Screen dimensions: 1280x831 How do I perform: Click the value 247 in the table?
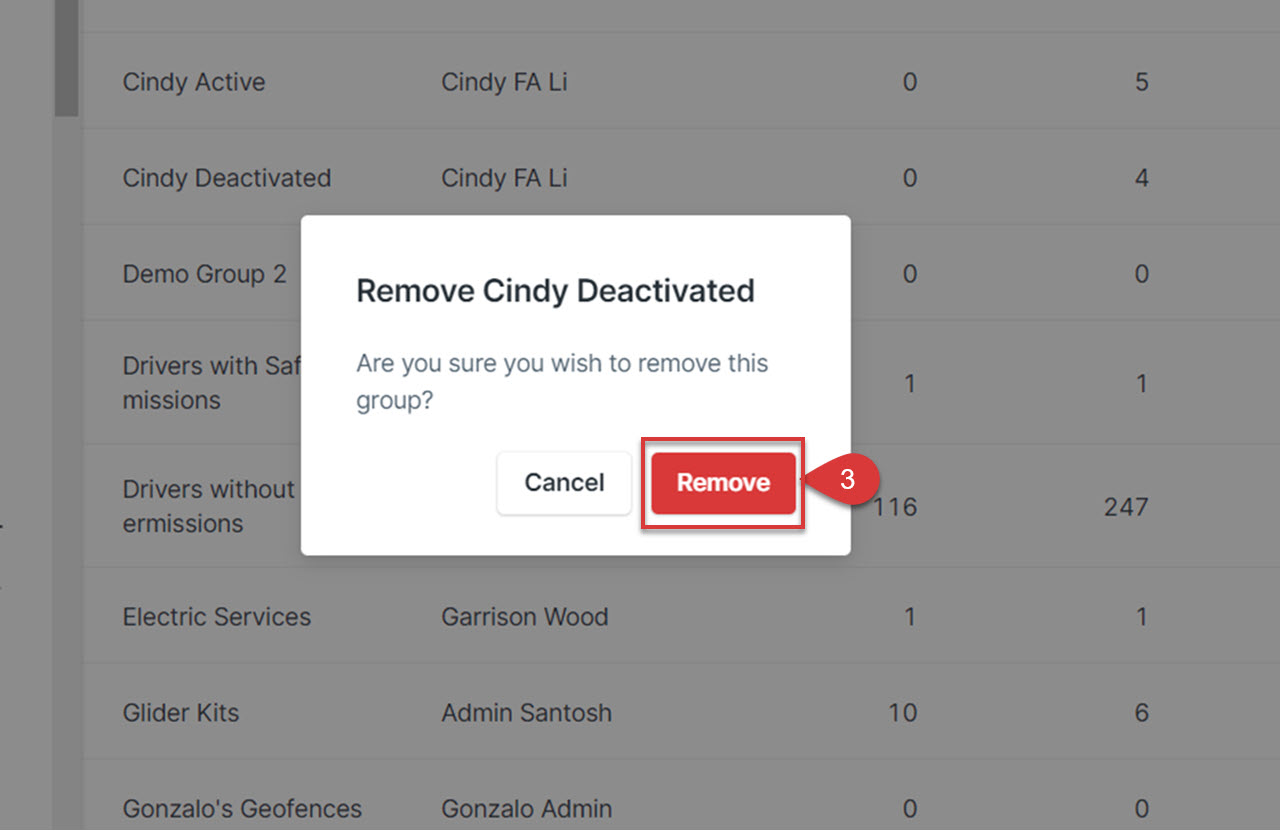(1126, 507)
